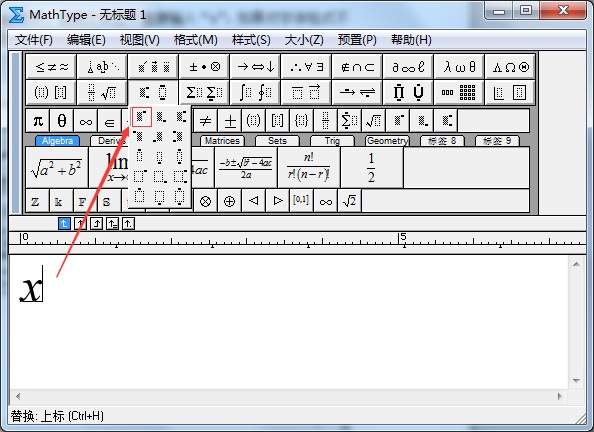This screenshot has width=594, height=432.
Task: Insert the circled times operator
Action: tap(205, 201)
